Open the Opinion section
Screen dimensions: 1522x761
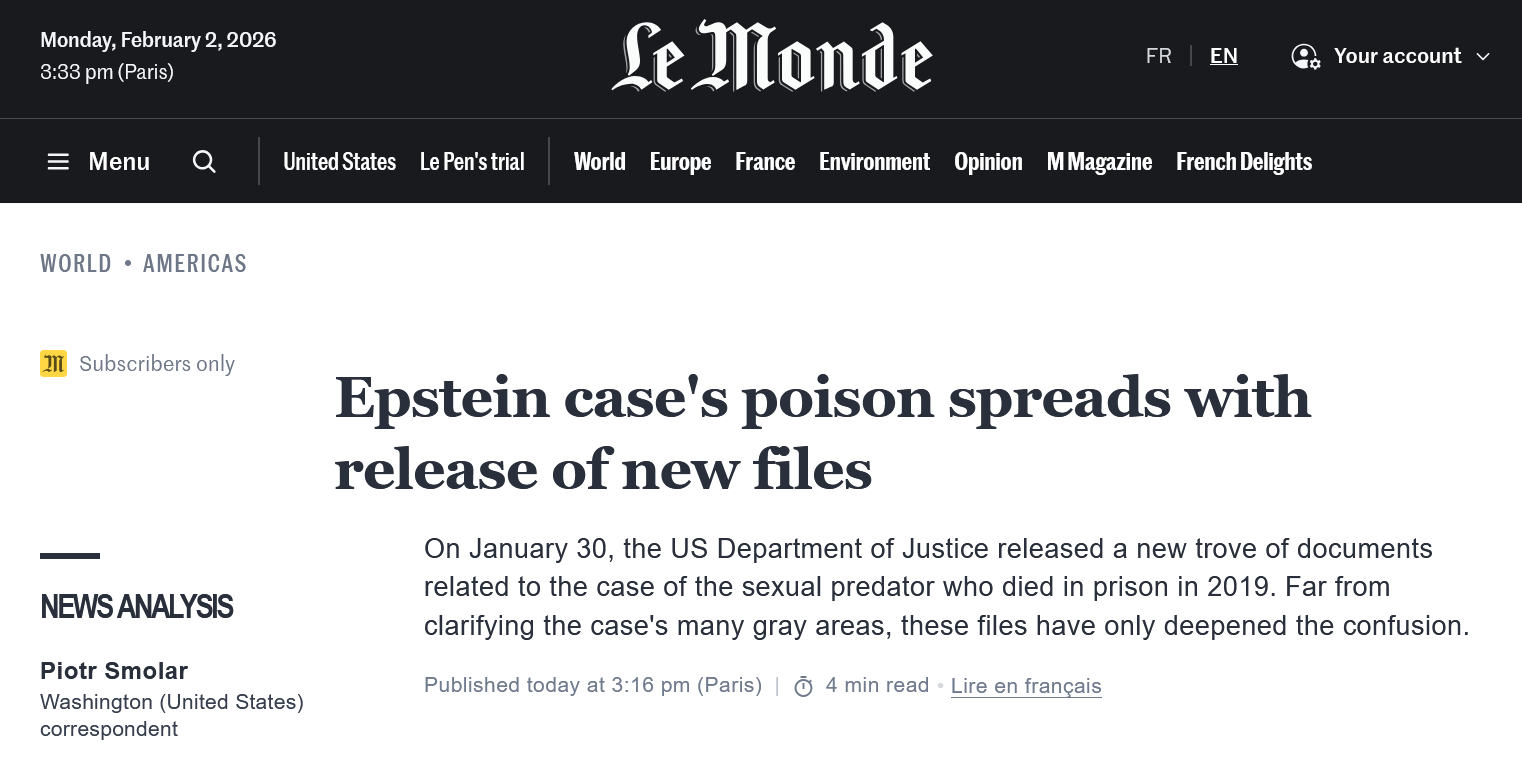(988, 162)
